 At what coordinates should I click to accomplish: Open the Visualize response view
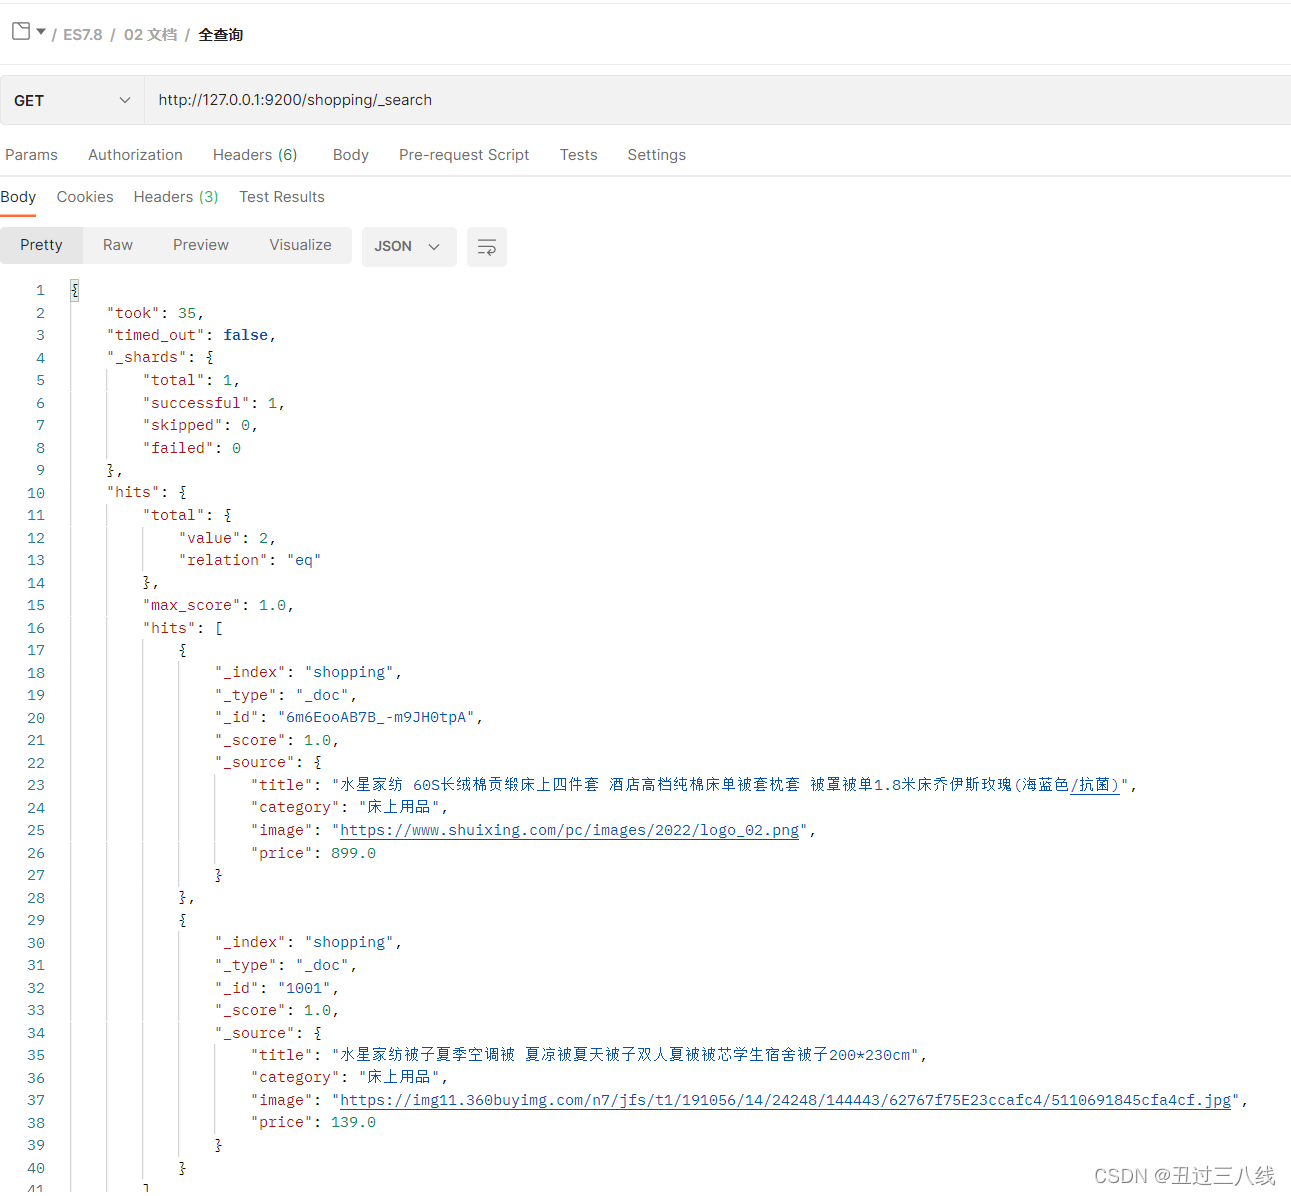[x=300, y=245]
